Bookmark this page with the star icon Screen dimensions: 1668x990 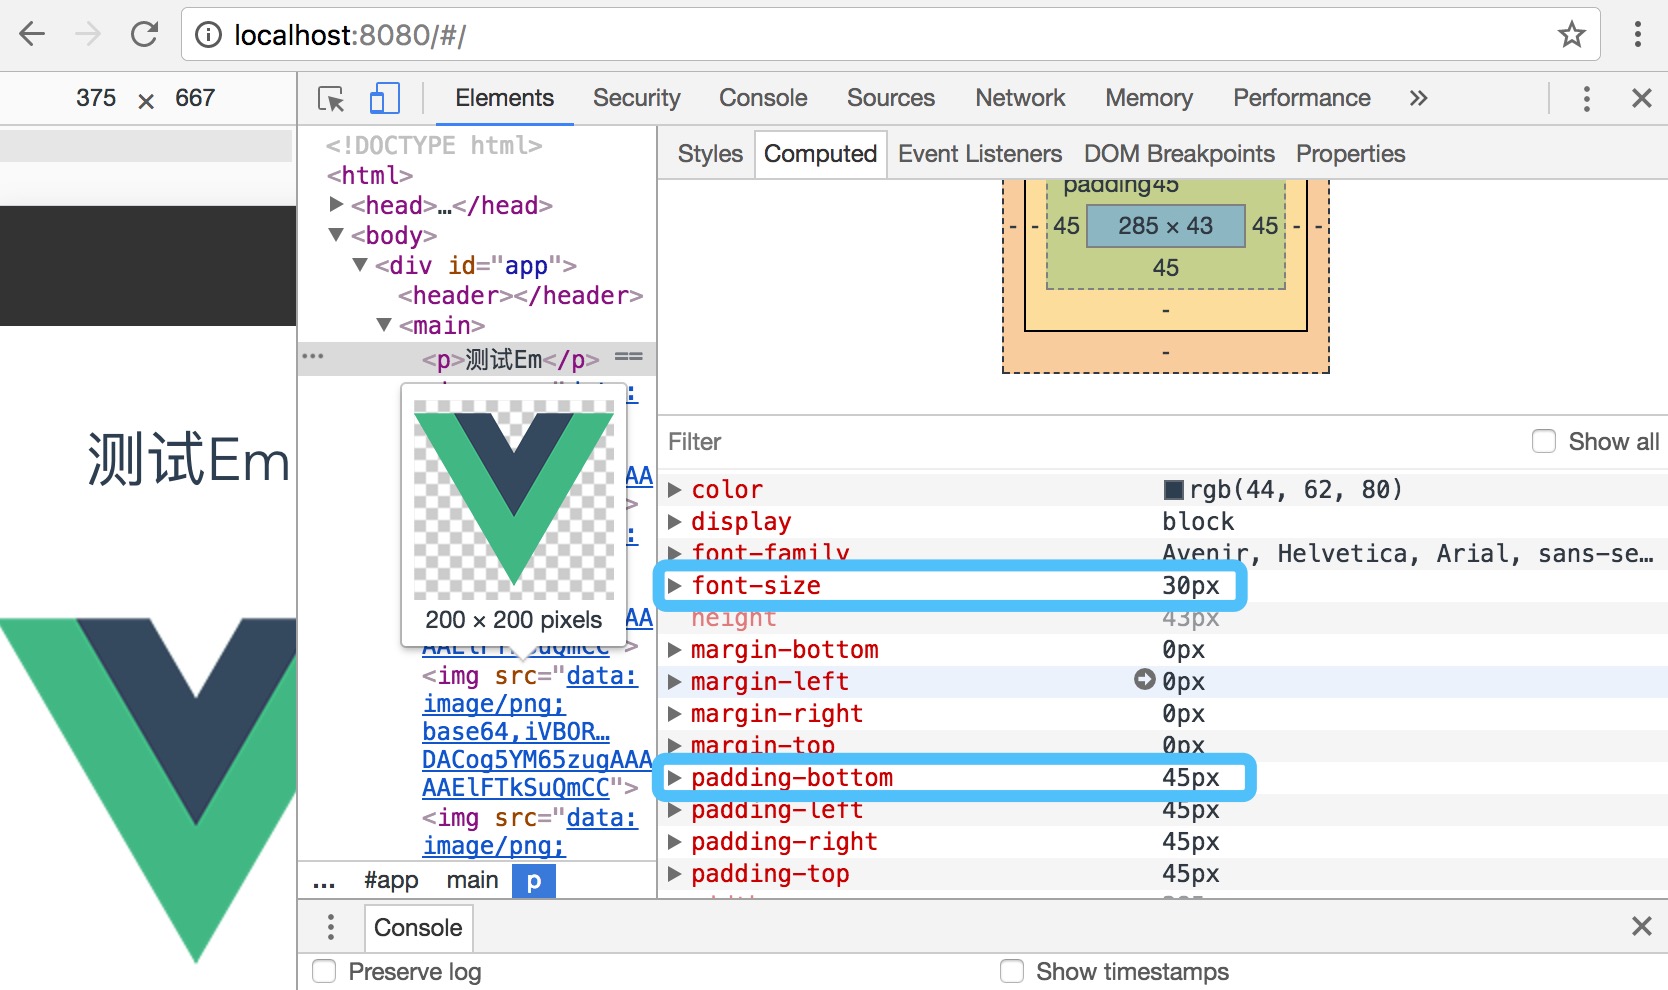(1571, 35)
